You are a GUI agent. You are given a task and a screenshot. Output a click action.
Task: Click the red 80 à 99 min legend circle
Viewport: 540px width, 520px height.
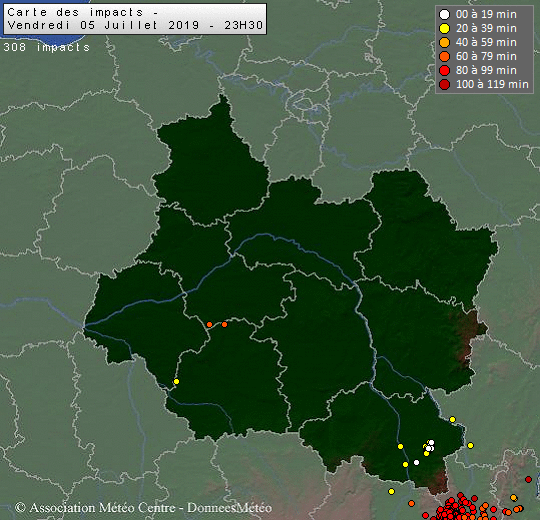445,71
